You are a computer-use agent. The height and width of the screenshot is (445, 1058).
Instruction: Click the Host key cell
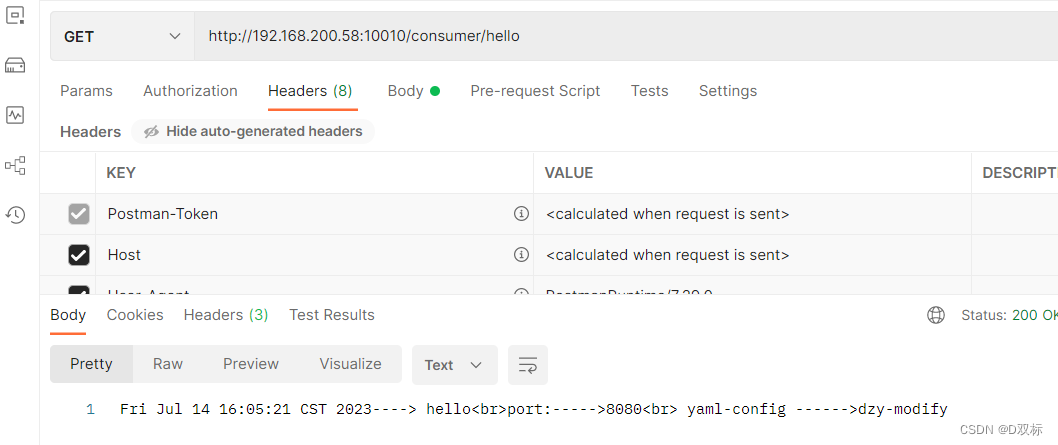tap(314, 255)
